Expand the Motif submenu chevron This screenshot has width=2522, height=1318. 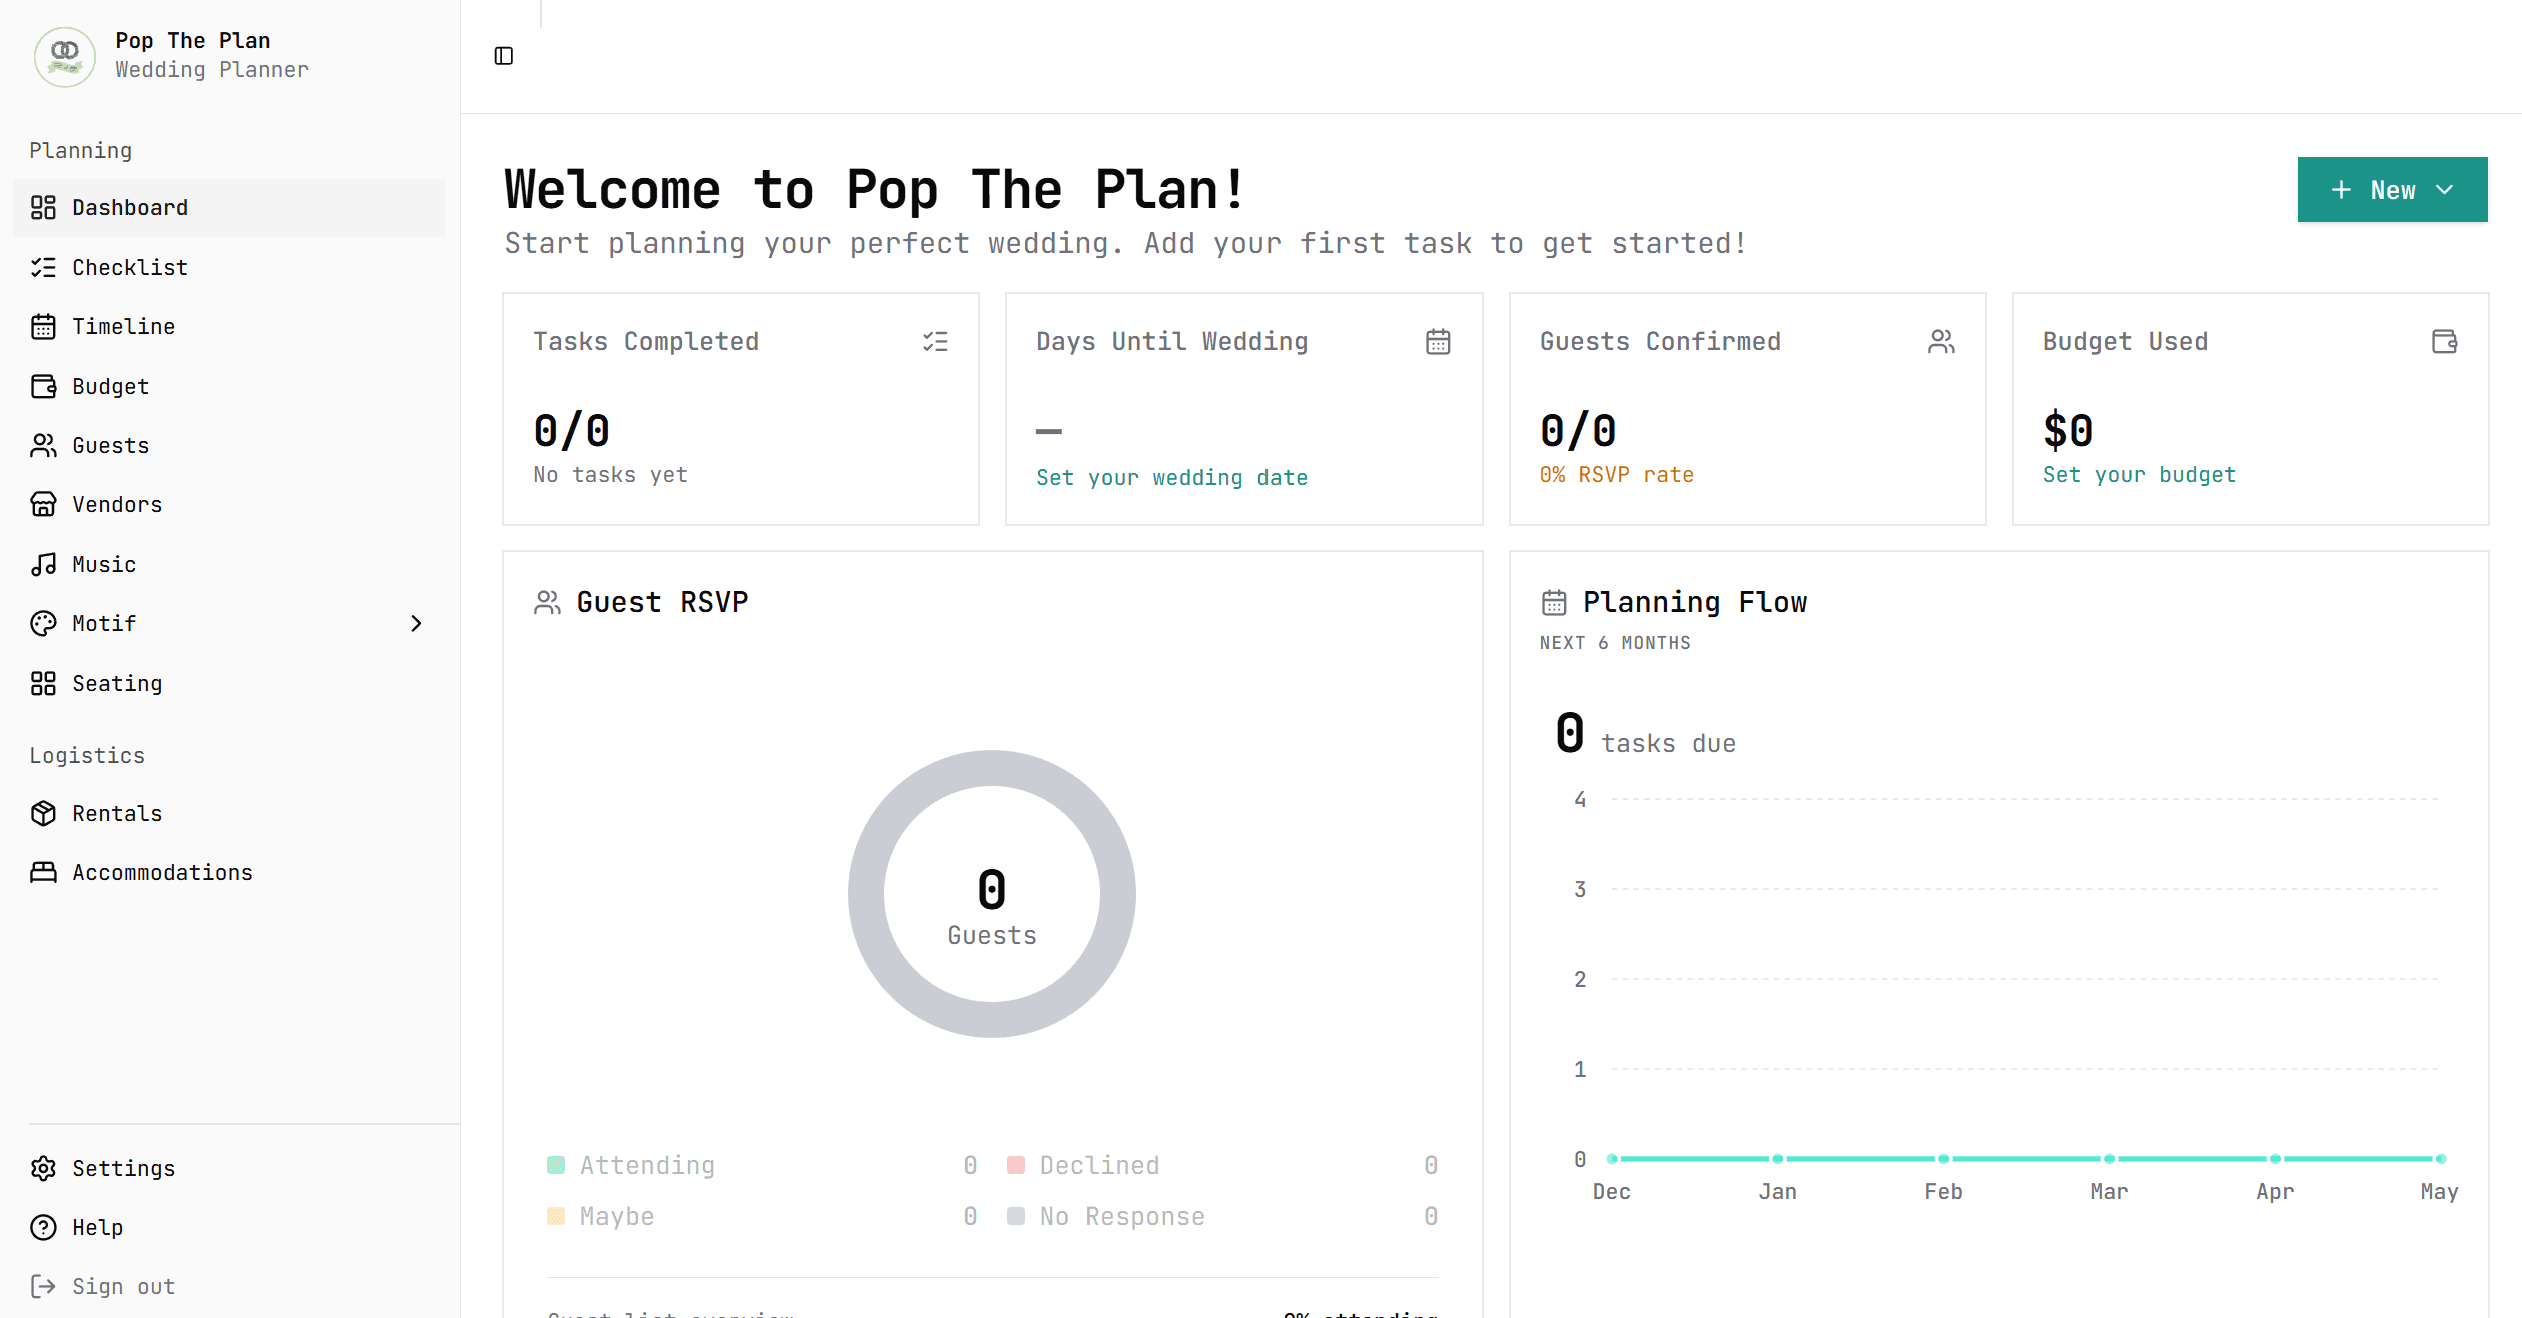coord(417,623)
